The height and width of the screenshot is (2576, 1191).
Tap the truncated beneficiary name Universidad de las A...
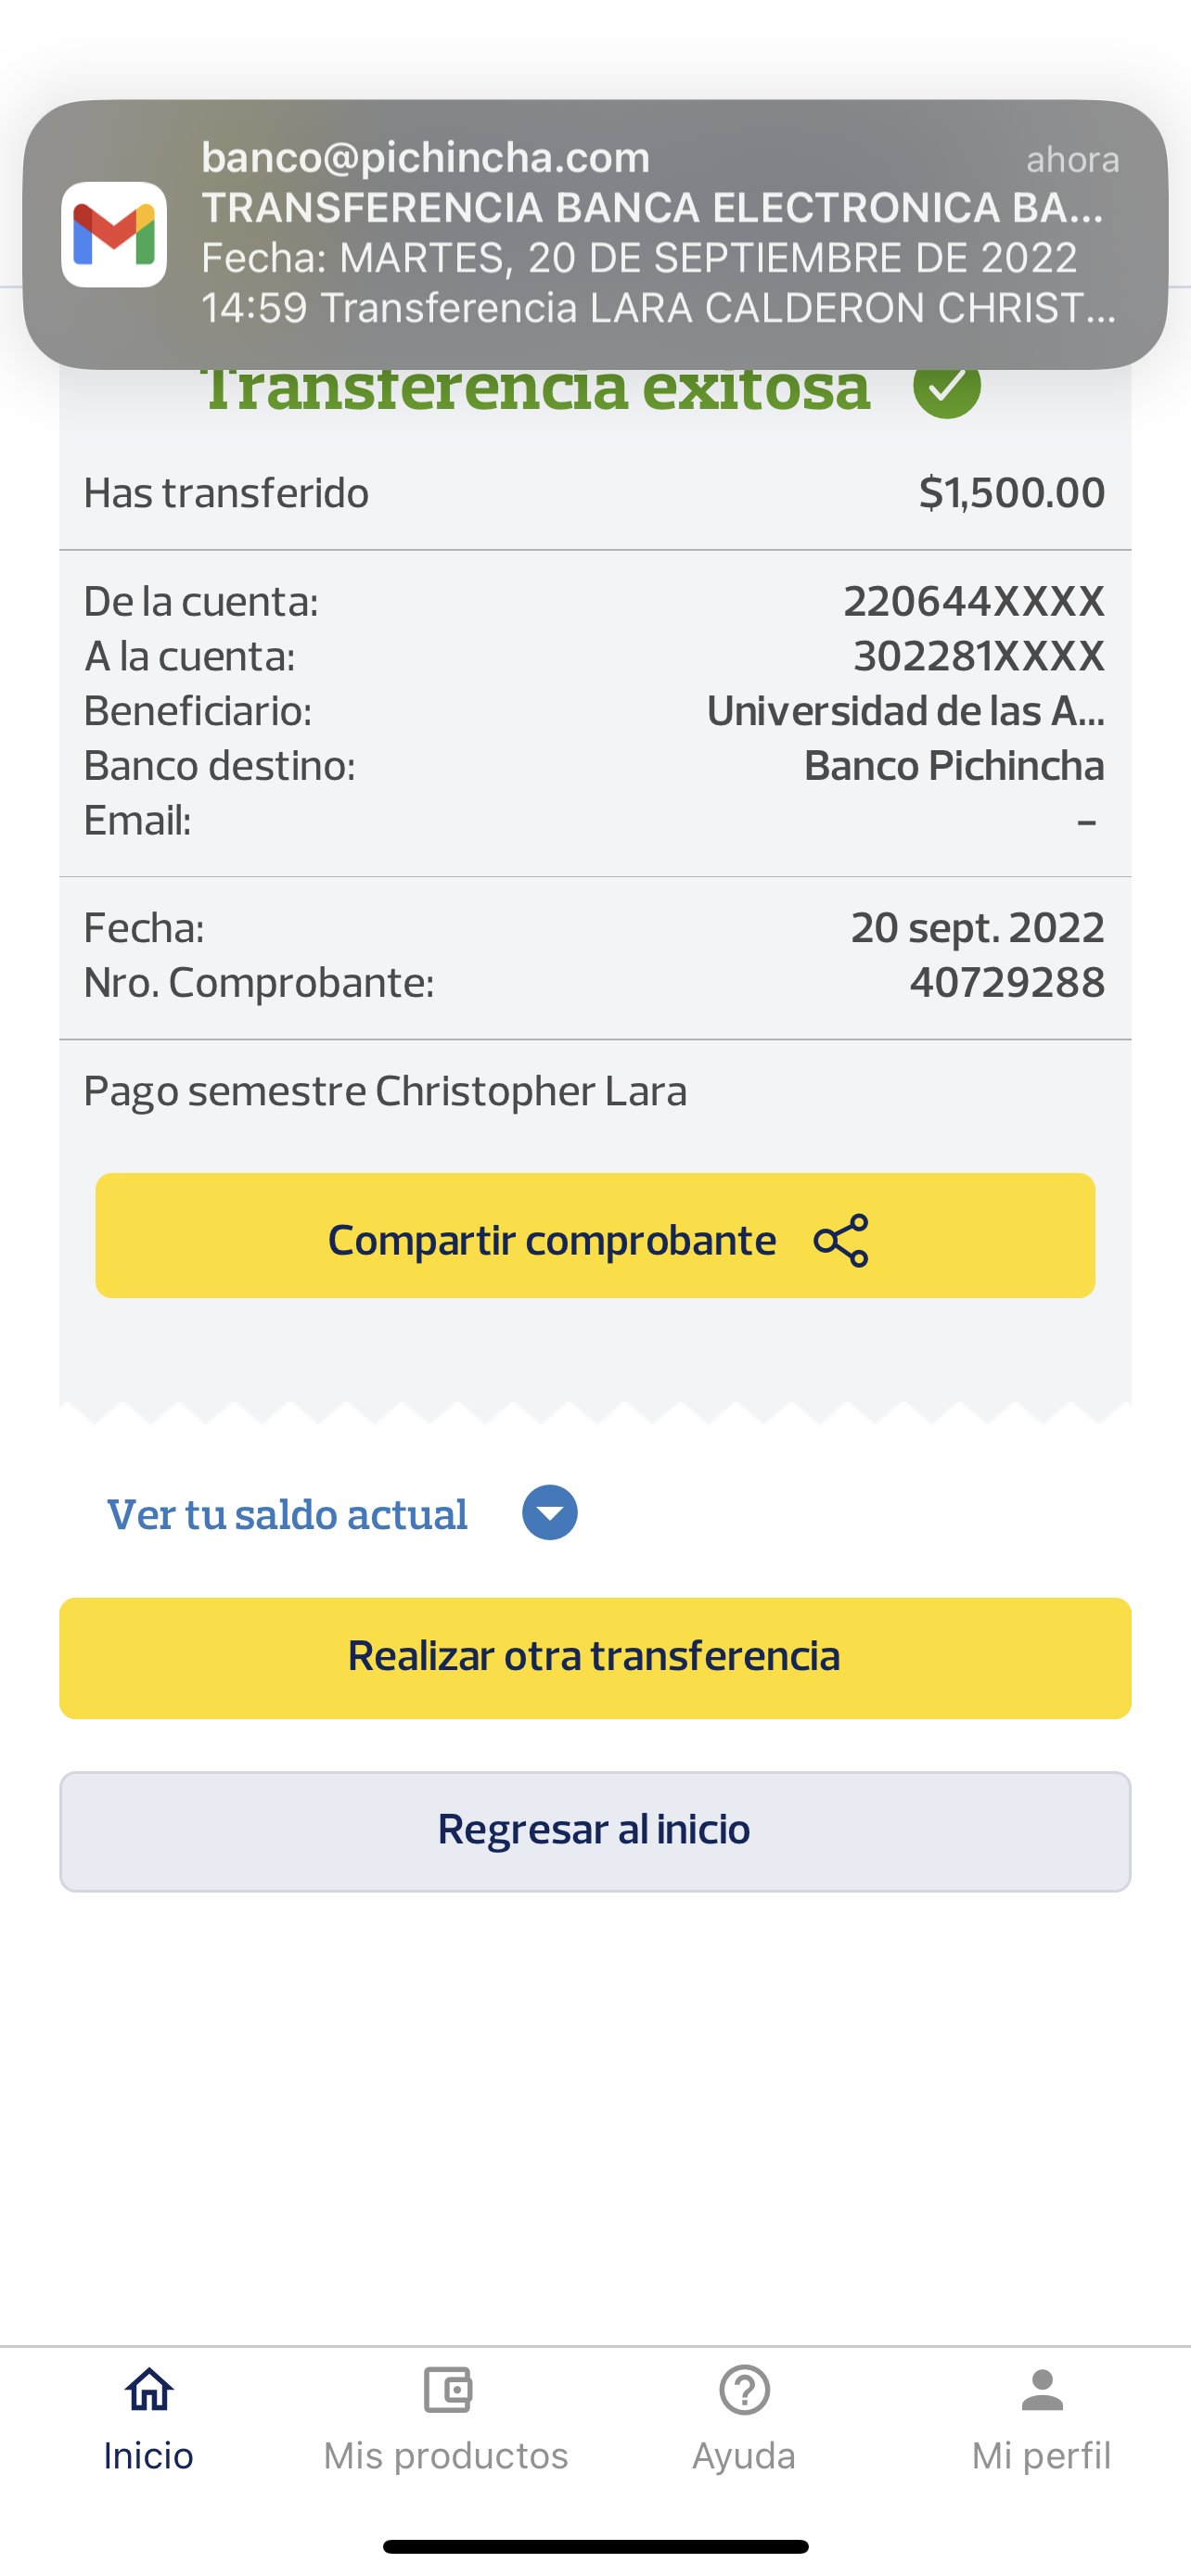[x=904, y=711]
